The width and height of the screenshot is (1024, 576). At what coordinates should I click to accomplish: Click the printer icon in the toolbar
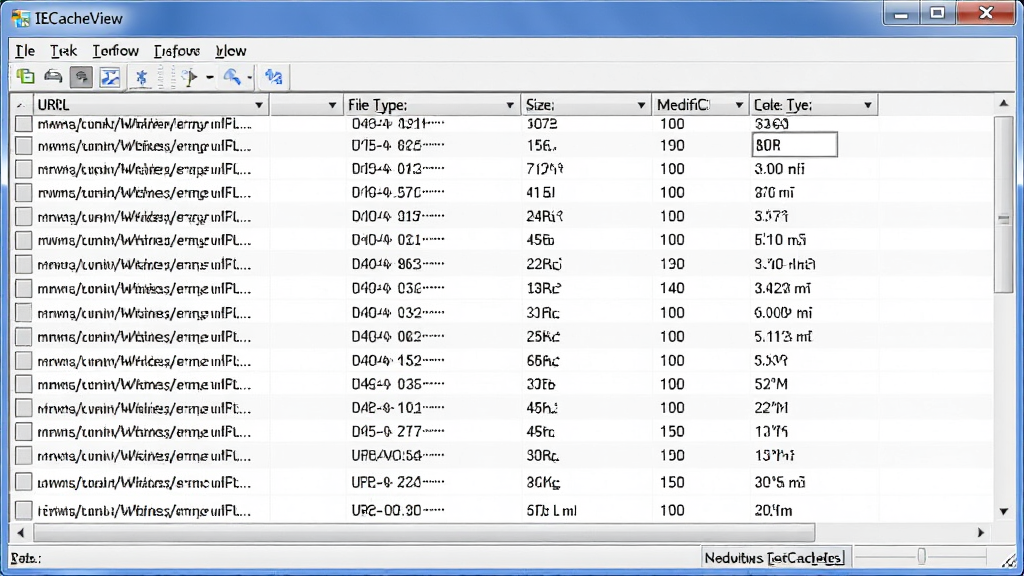[53, 77]
